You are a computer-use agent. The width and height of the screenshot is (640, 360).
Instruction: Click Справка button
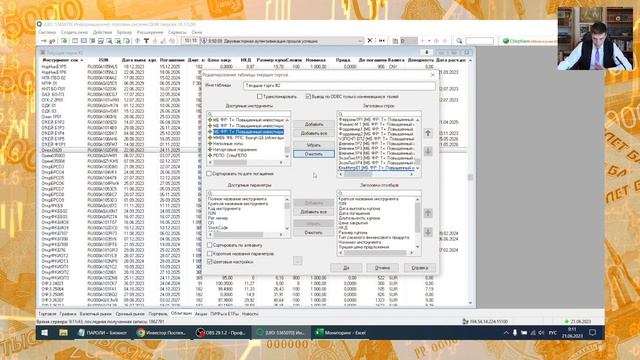click(x=420, y=268)
